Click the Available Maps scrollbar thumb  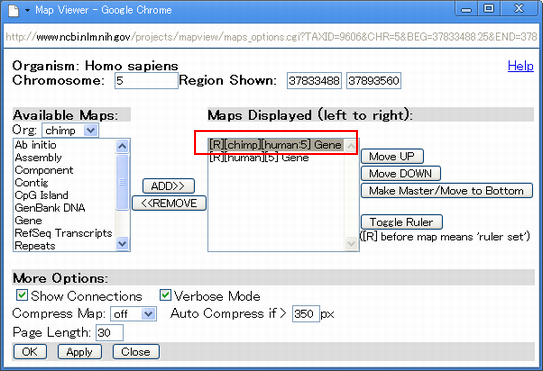122,182
